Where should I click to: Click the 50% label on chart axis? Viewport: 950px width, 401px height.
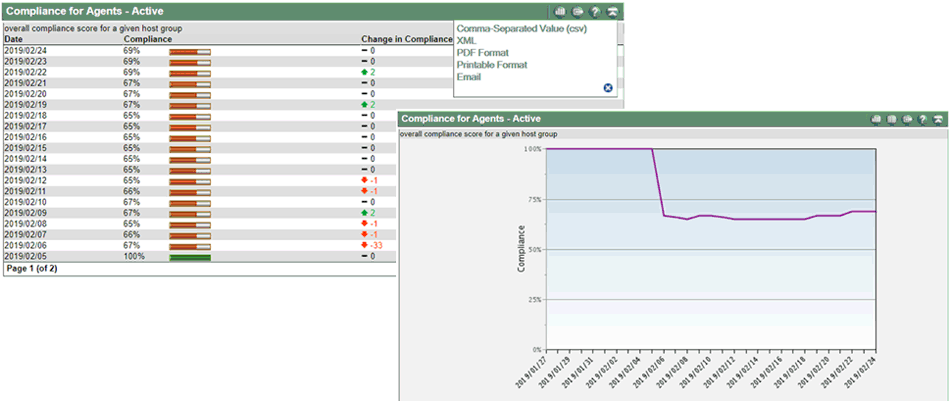pyautogui.click(x=534, y=250)
